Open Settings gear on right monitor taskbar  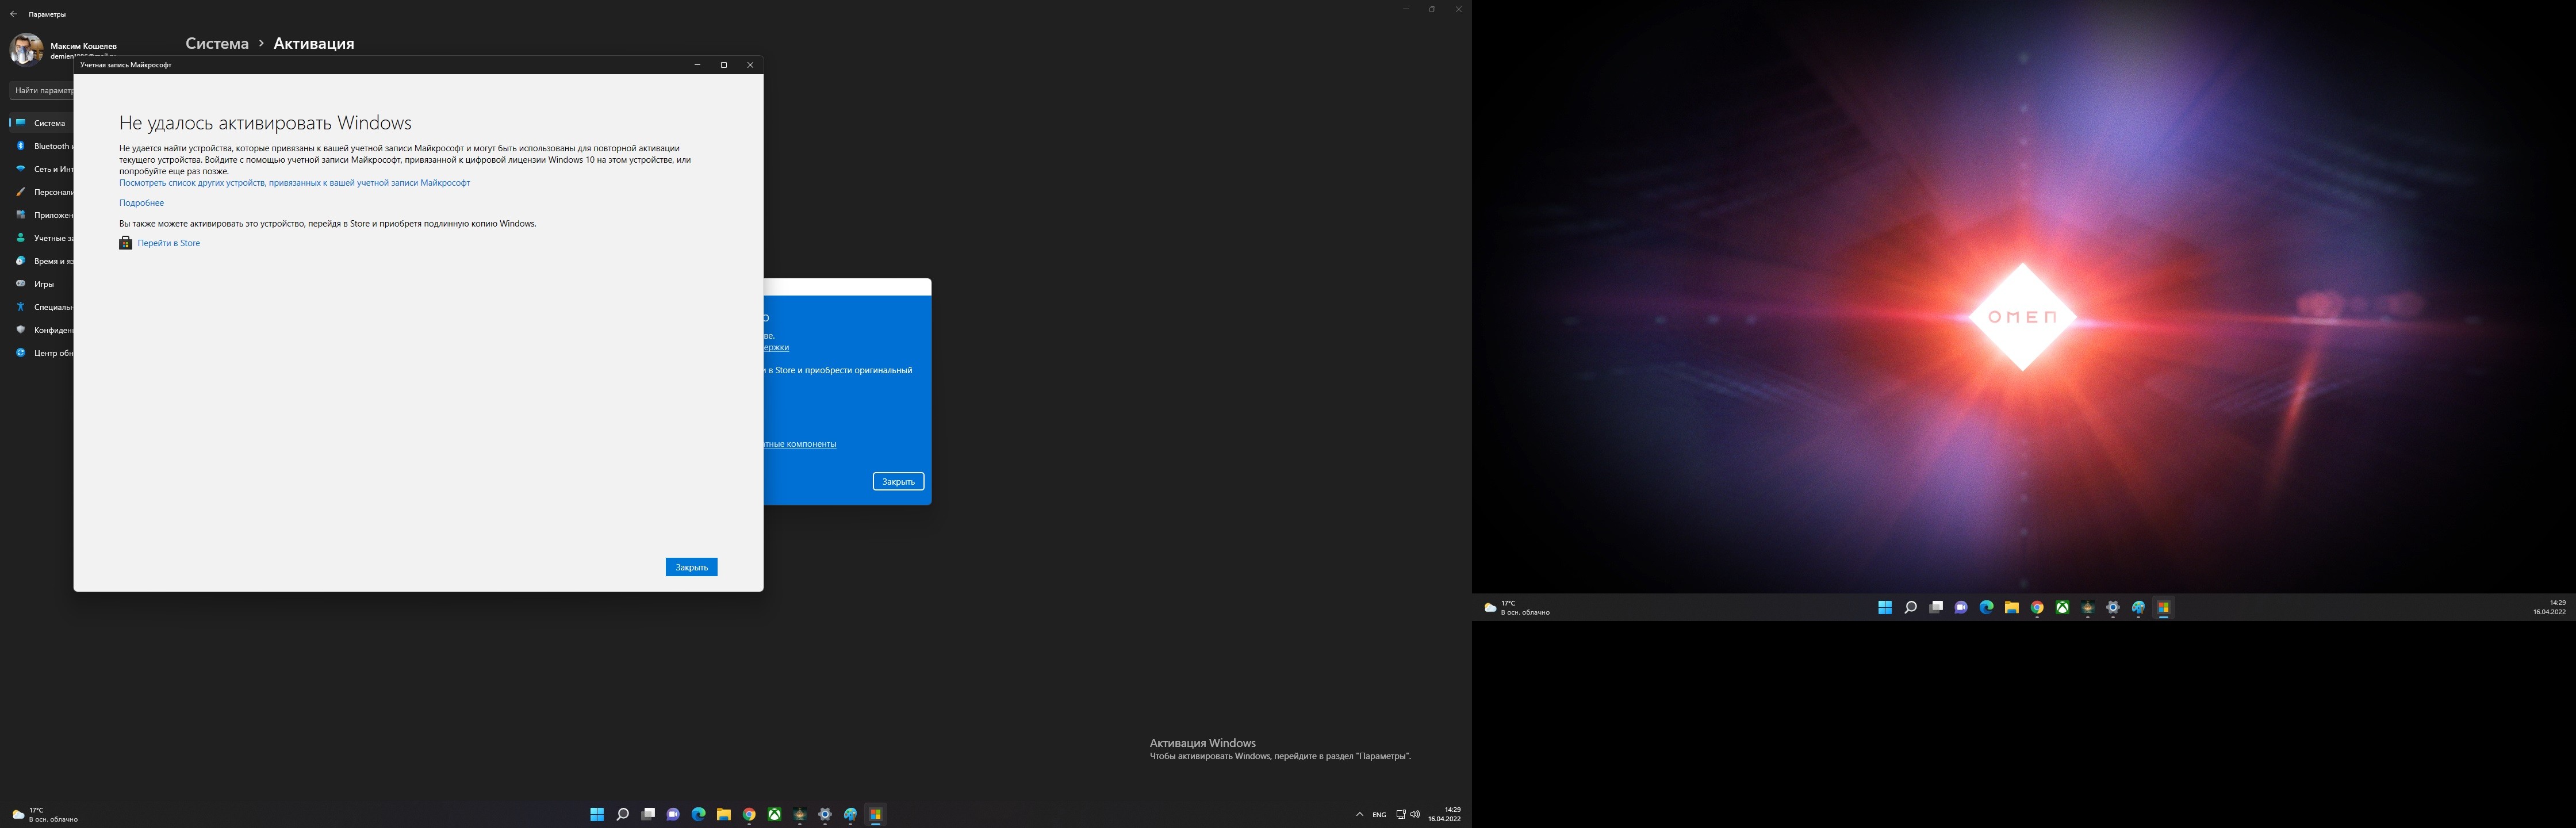click(x=2113, y=608)
